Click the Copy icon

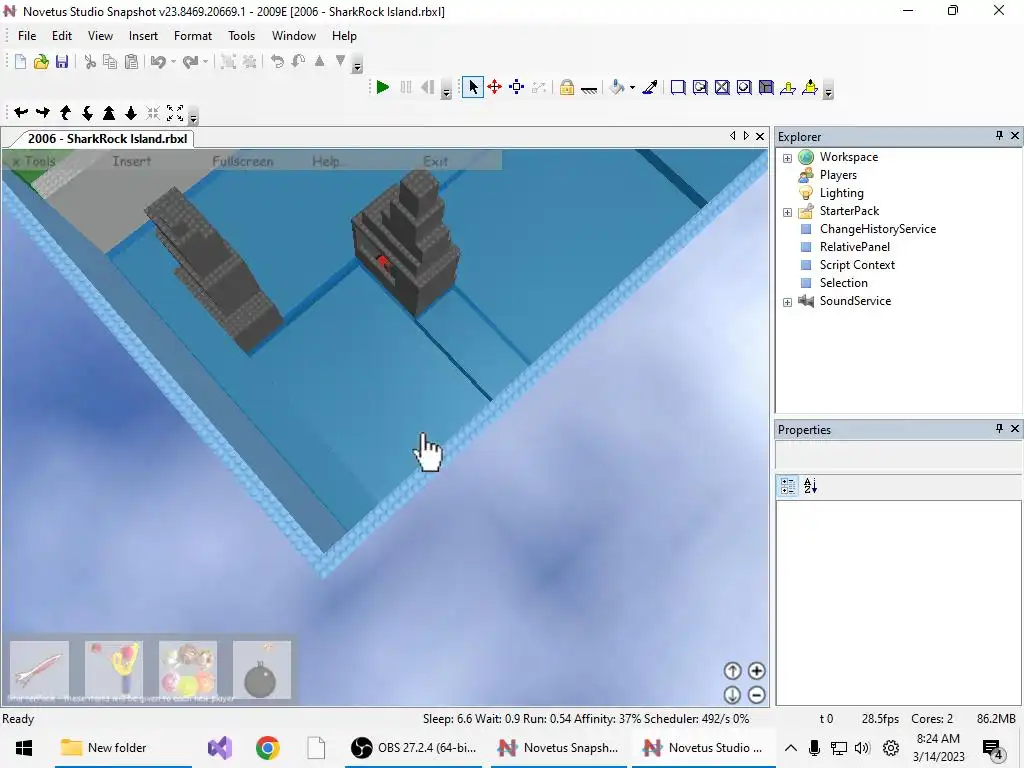[x=110, y=62]
